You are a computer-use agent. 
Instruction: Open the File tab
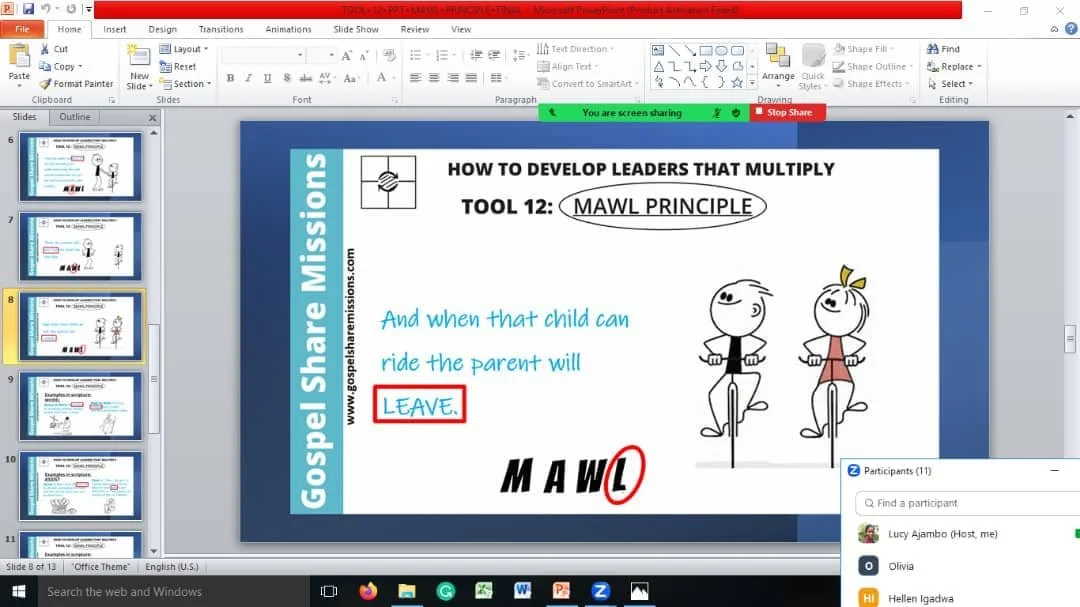pyautogui.click(x=22, y=29)
